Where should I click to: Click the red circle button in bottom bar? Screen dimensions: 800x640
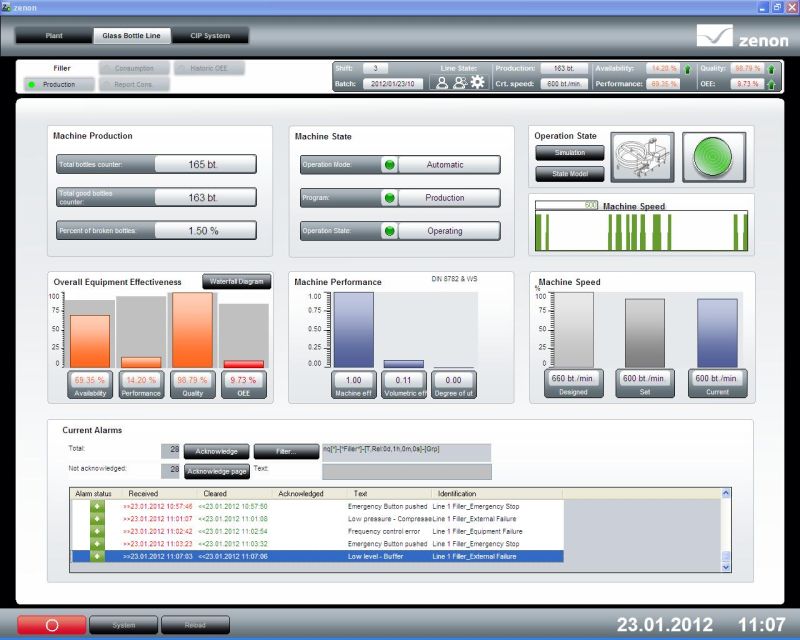[x=51, y=625]
